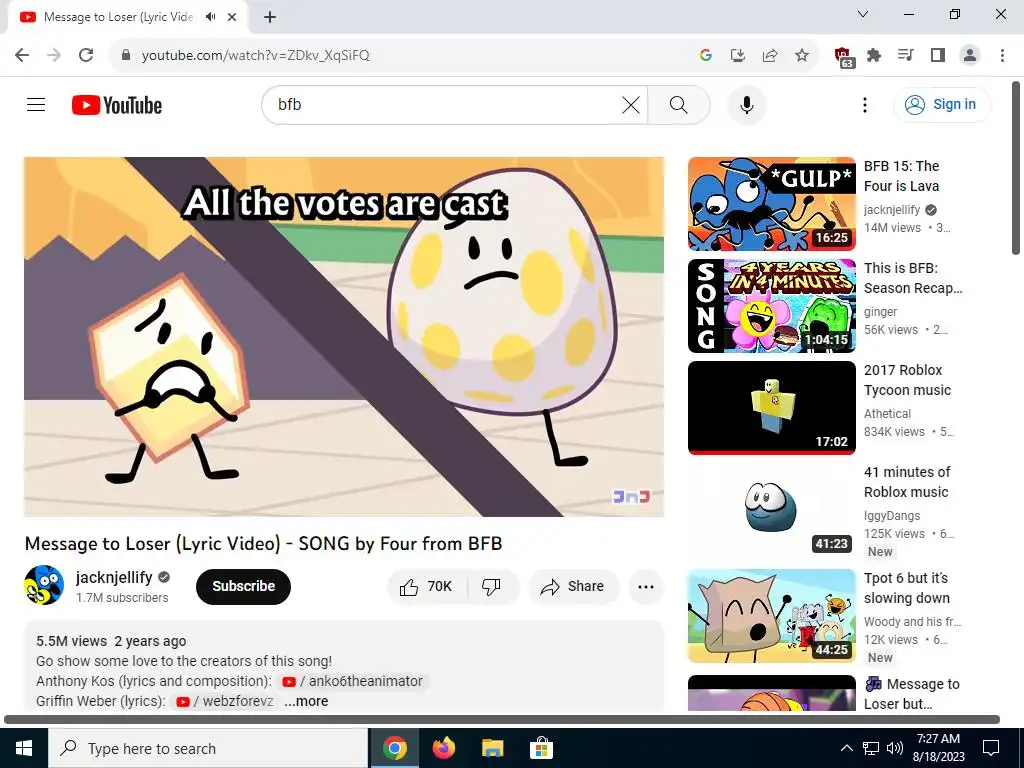
Task: Open Chrome from the taskbar
Action: tap(394, 748)
